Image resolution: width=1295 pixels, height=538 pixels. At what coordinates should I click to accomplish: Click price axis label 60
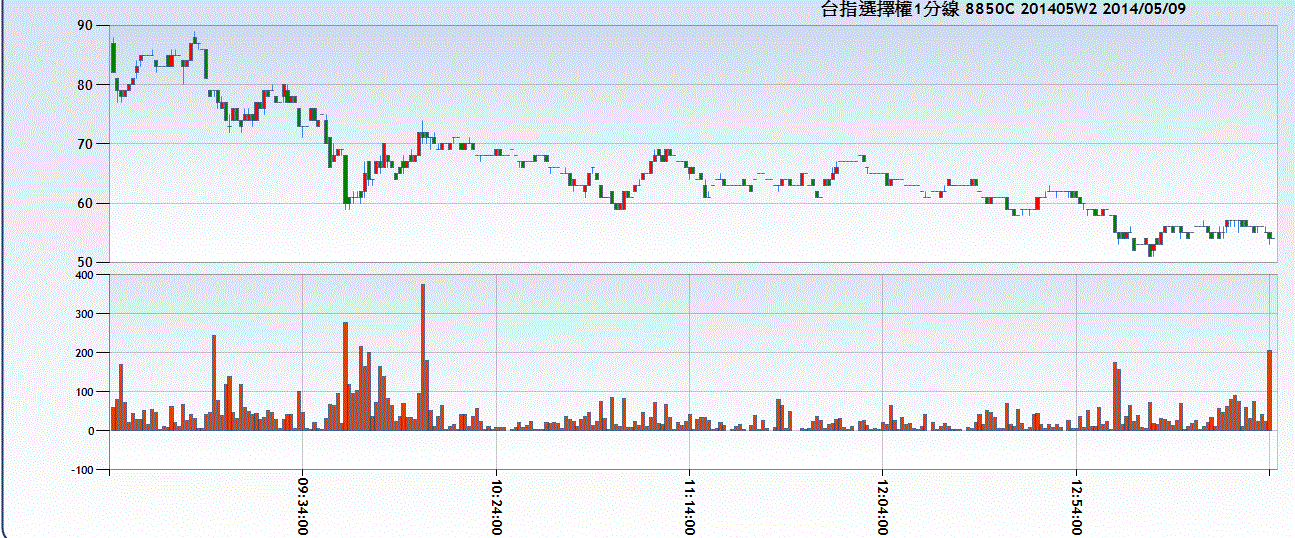pos(87,203)
